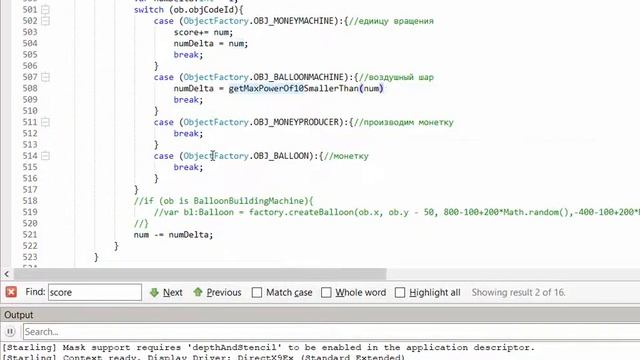This screenshot has width=640, height=360.
Task: Click 'OBJ_MONEYPRODUCER' in line 511
Action: click(x=296, y=122)
